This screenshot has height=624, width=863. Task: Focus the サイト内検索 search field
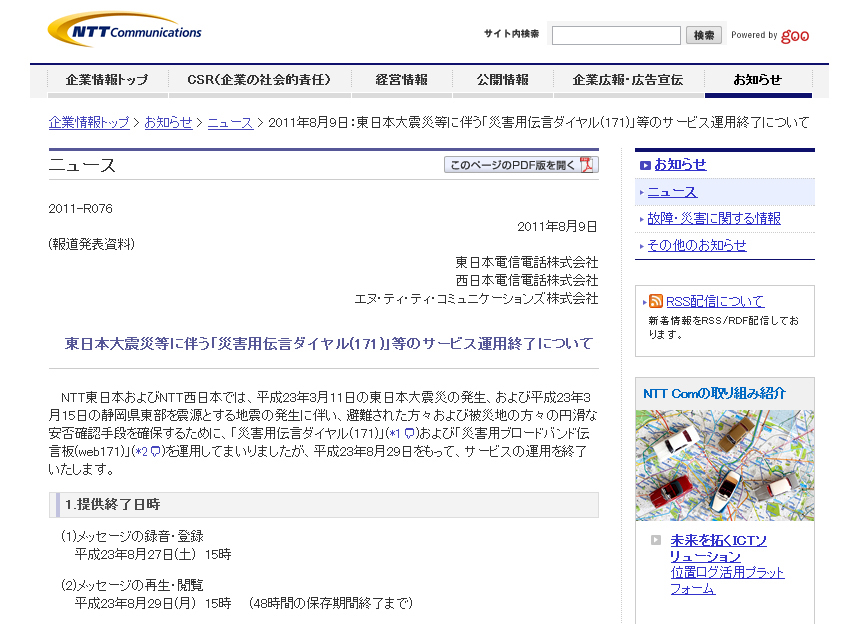point(616,35)
